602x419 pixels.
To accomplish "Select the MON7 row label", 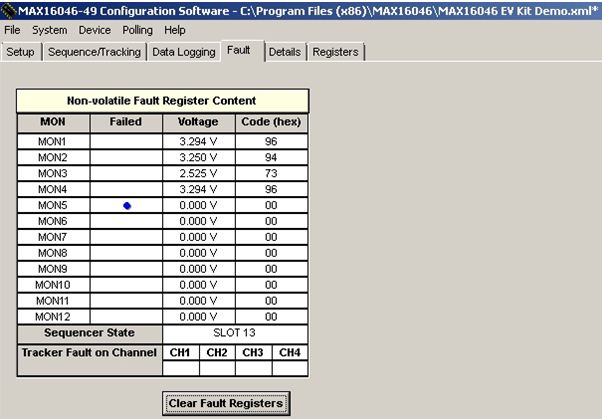I will coord(53,237).
